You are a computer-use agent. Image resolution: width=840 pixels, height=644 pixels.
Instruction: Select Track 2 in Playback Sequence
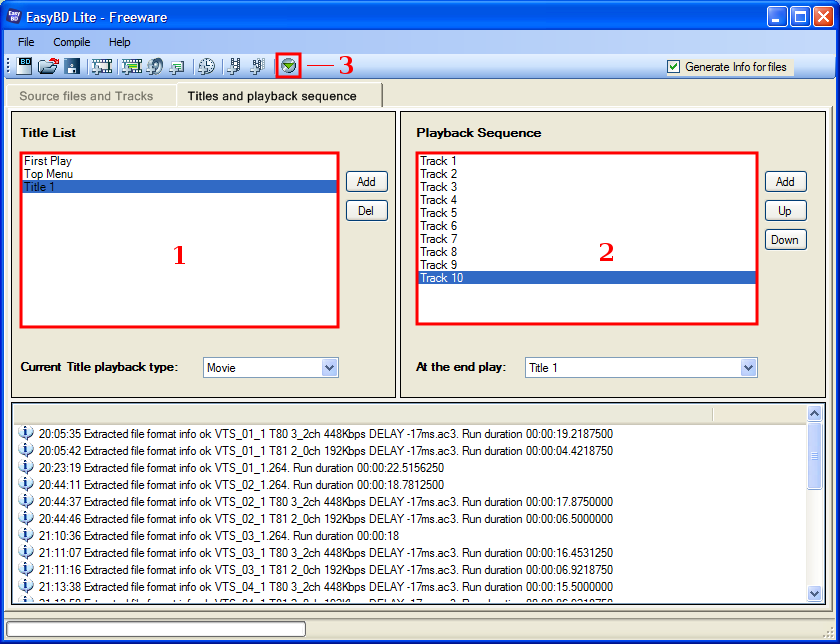point(587,174)
